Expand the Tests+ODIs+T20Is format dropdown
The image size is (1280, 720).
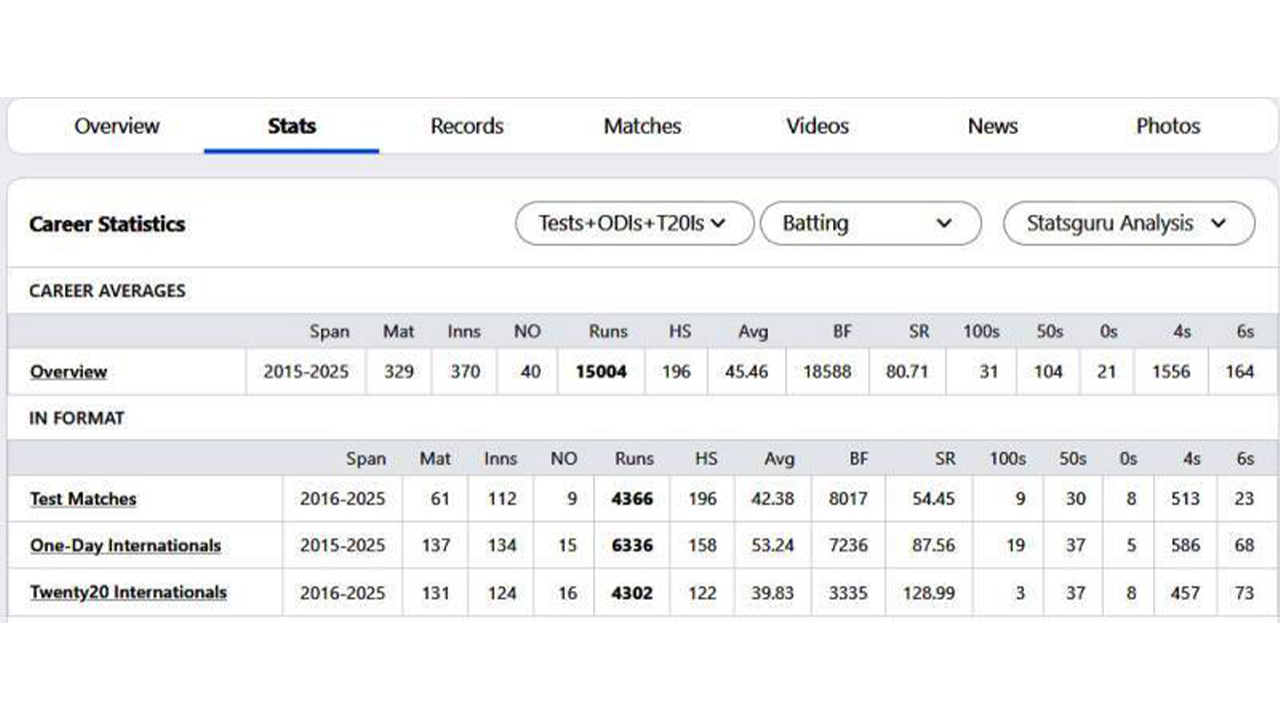[633, 223]
